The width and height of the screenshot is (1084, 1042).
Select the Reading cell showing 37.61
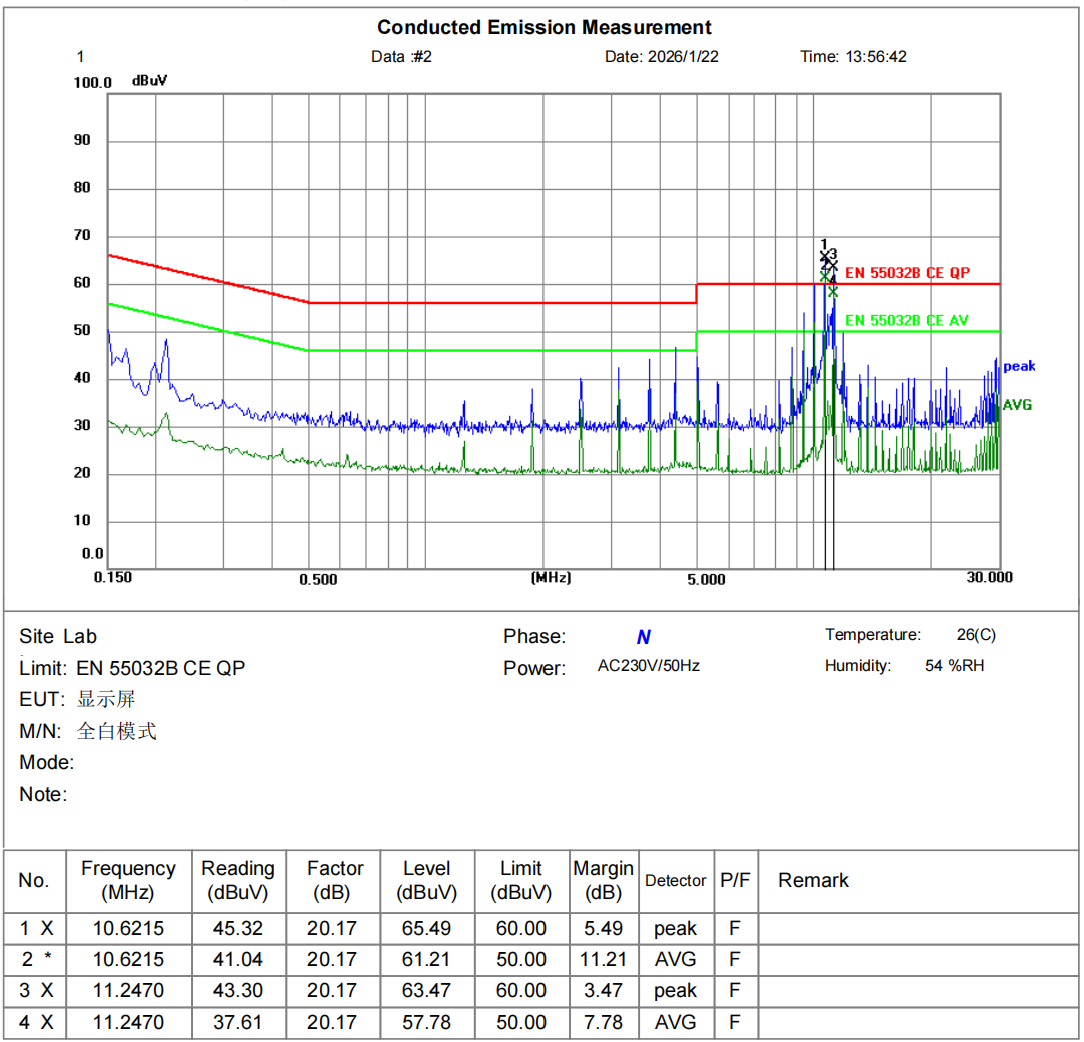(x=237, y=1022)
